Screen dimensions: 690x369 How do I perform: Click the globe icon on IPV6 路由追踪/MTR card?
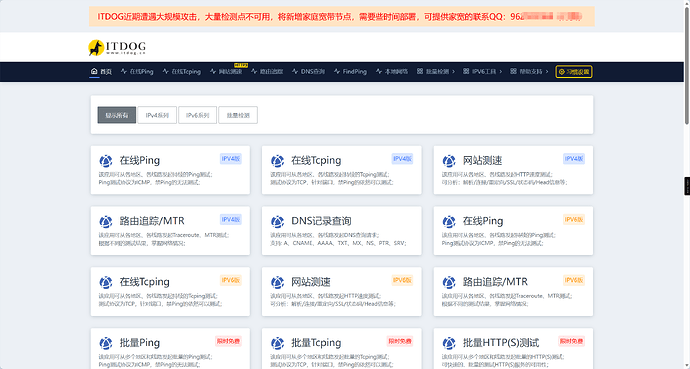tap(449, 282)
